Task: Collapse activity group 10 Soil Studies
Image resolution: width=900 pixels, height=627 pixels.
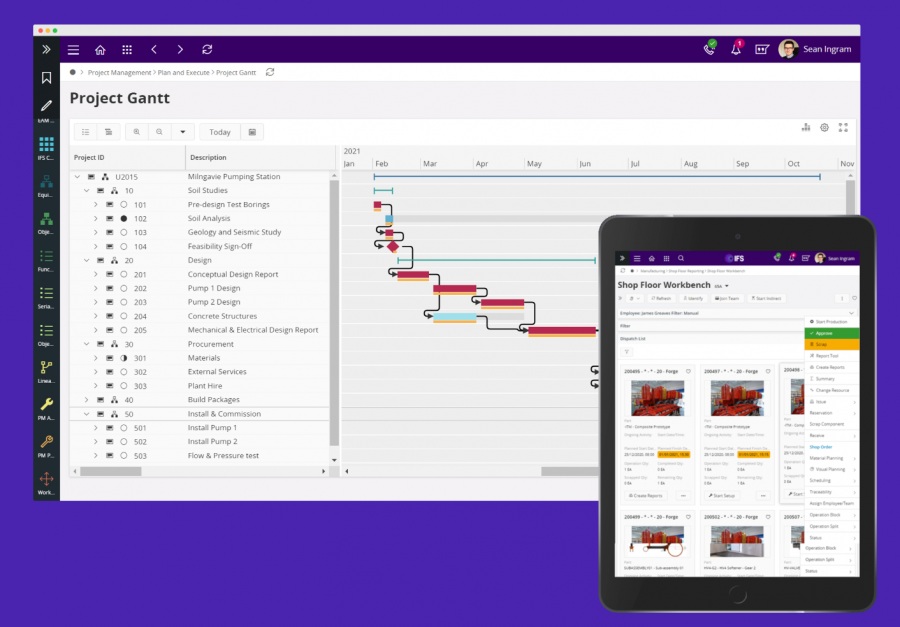Action: (x=87, y=191)
